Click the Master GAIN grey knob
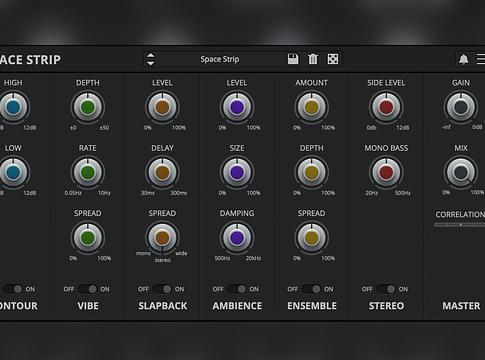This screenshot has height=360, width=485. point(461,107)
